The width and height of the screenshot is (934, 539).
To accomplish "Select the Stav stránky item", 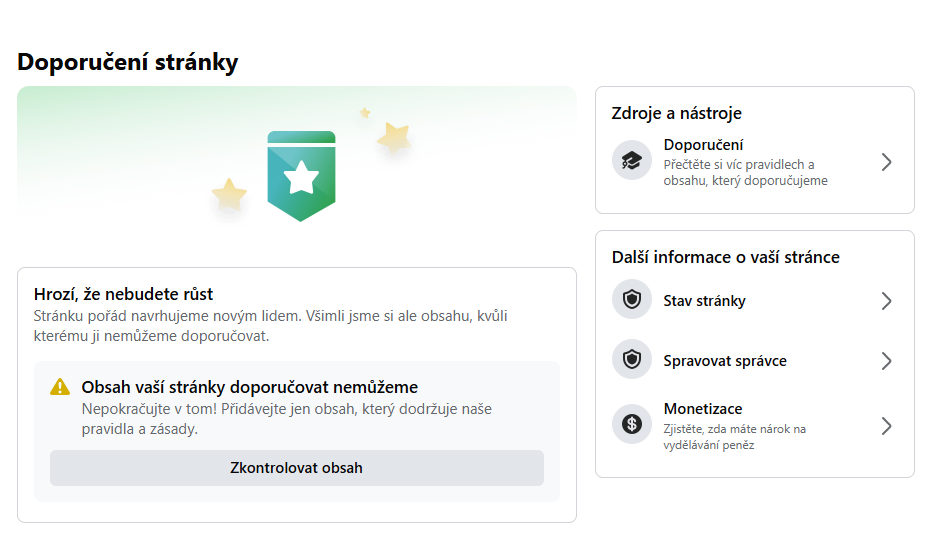I will [x=754, y=300].
